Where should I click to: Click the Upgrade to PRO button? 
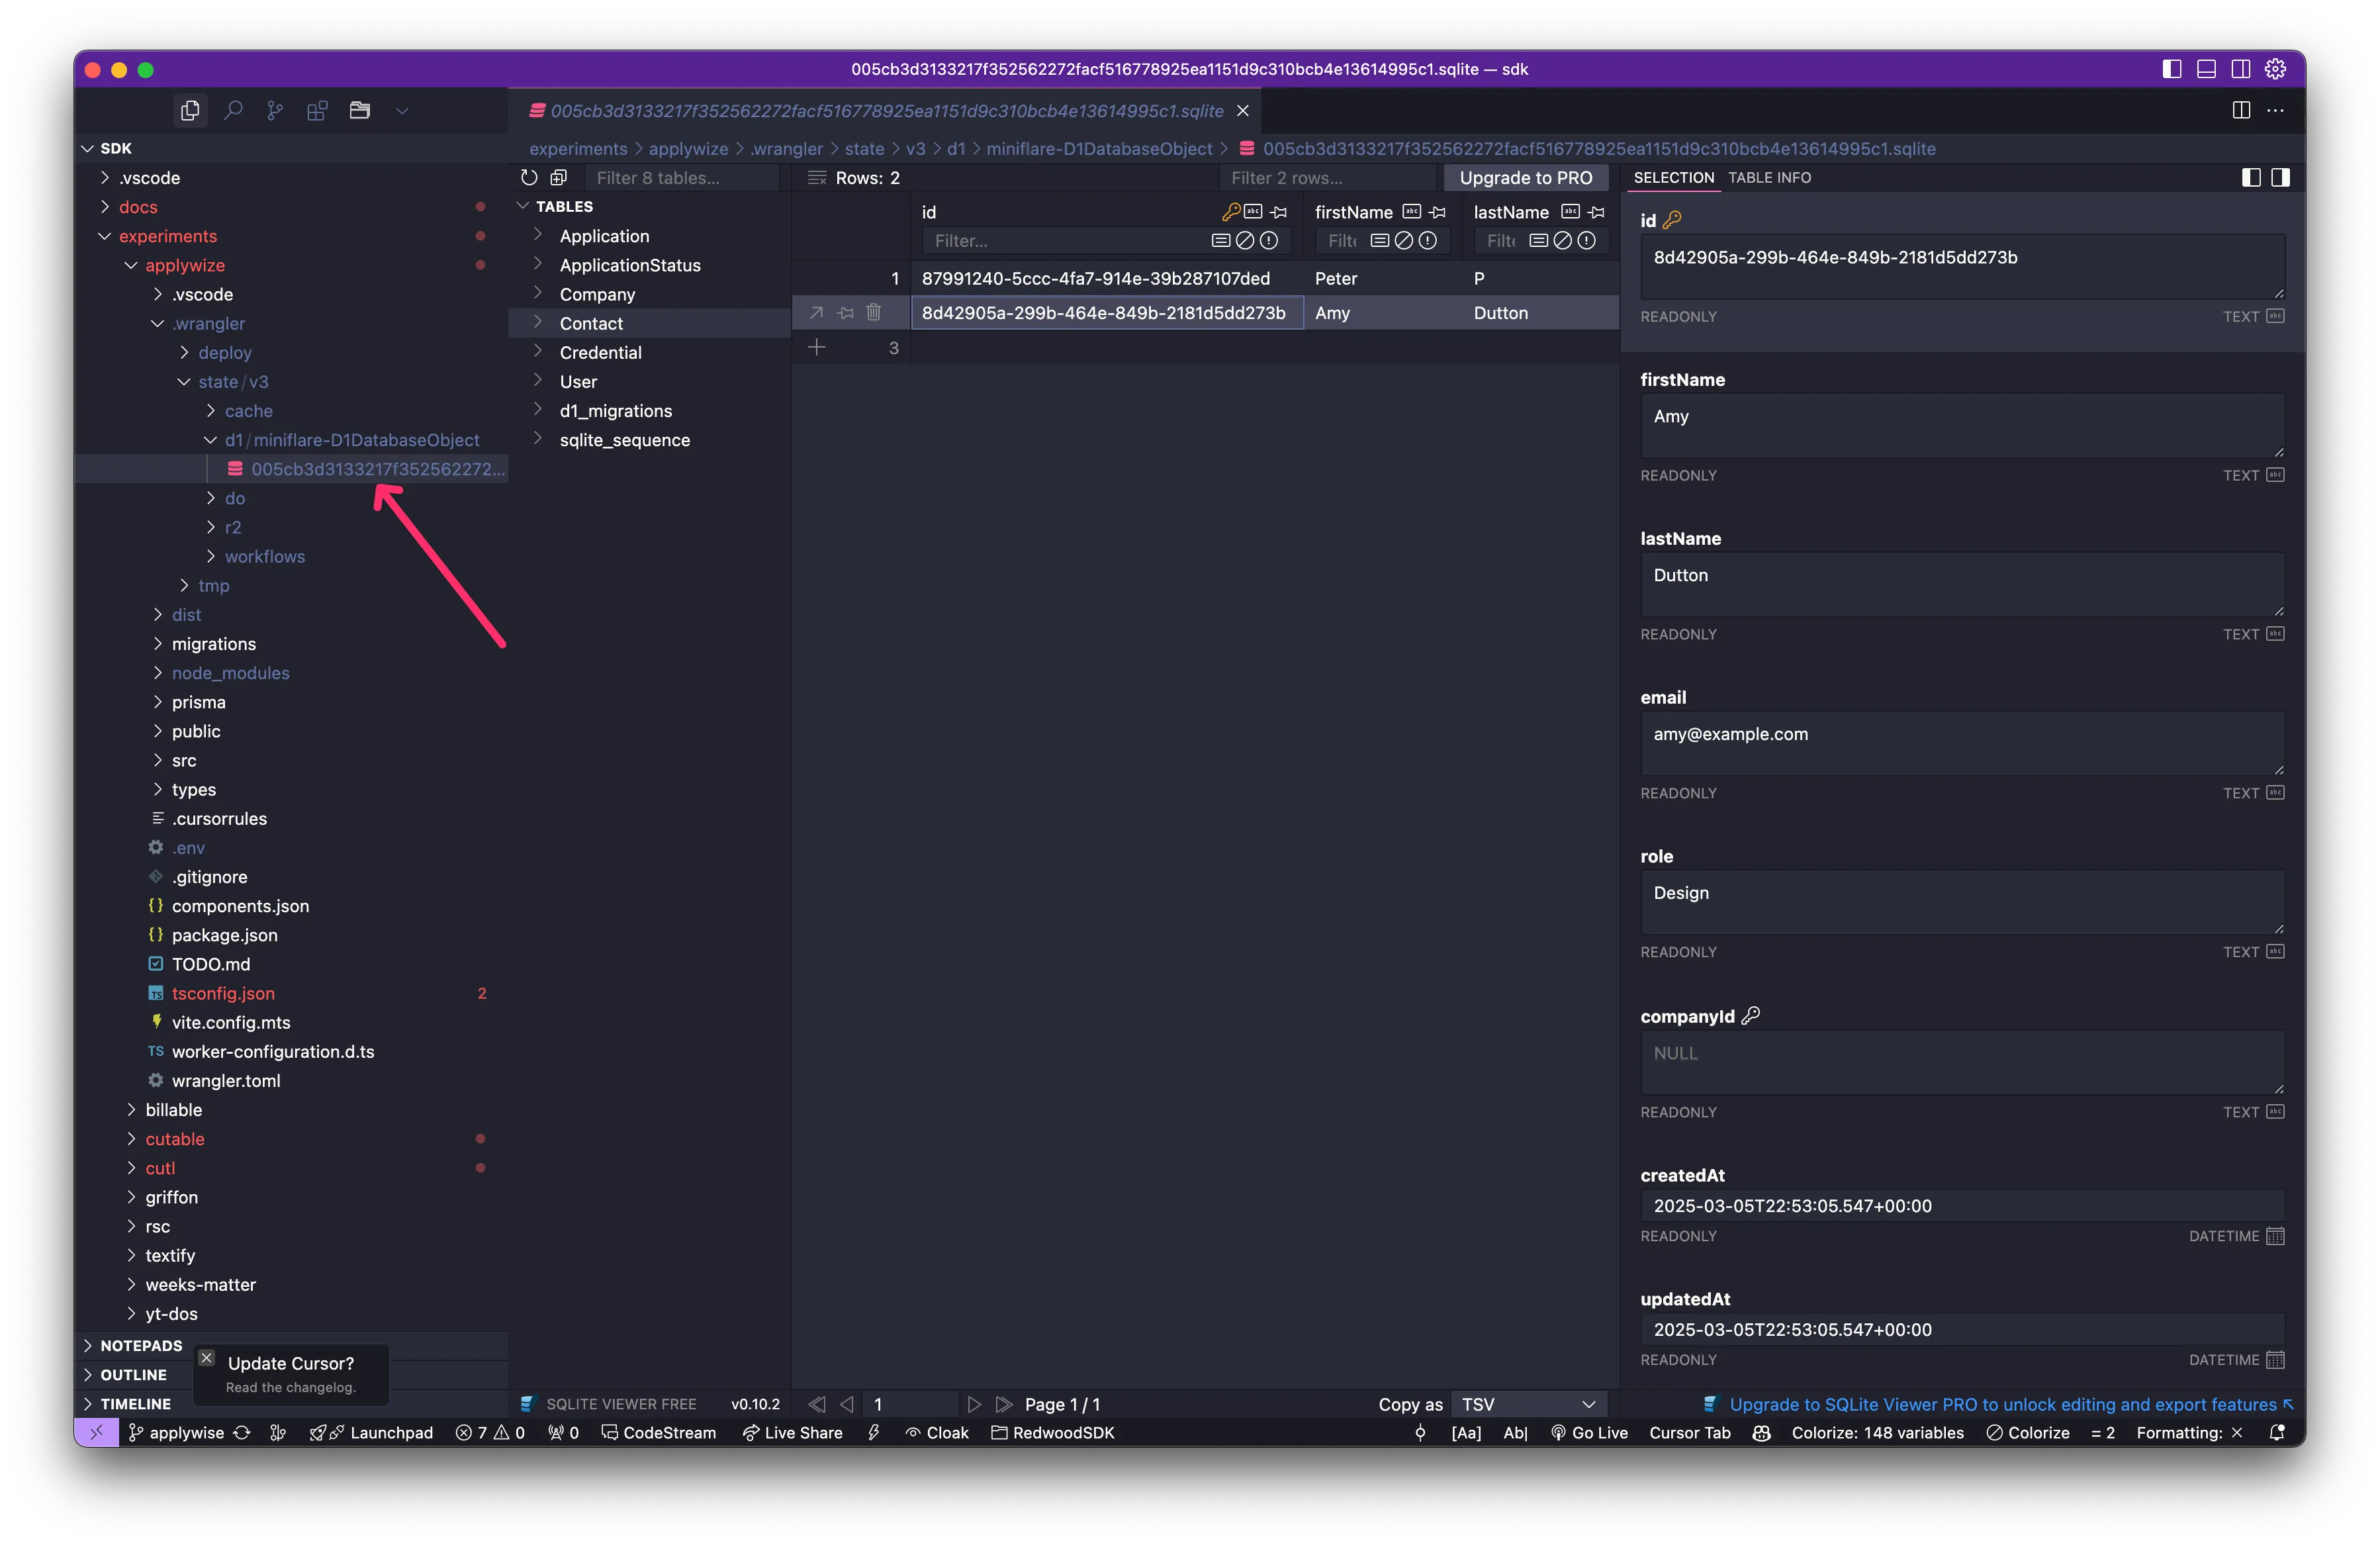pyautogui.click(x=1525, y=177)
